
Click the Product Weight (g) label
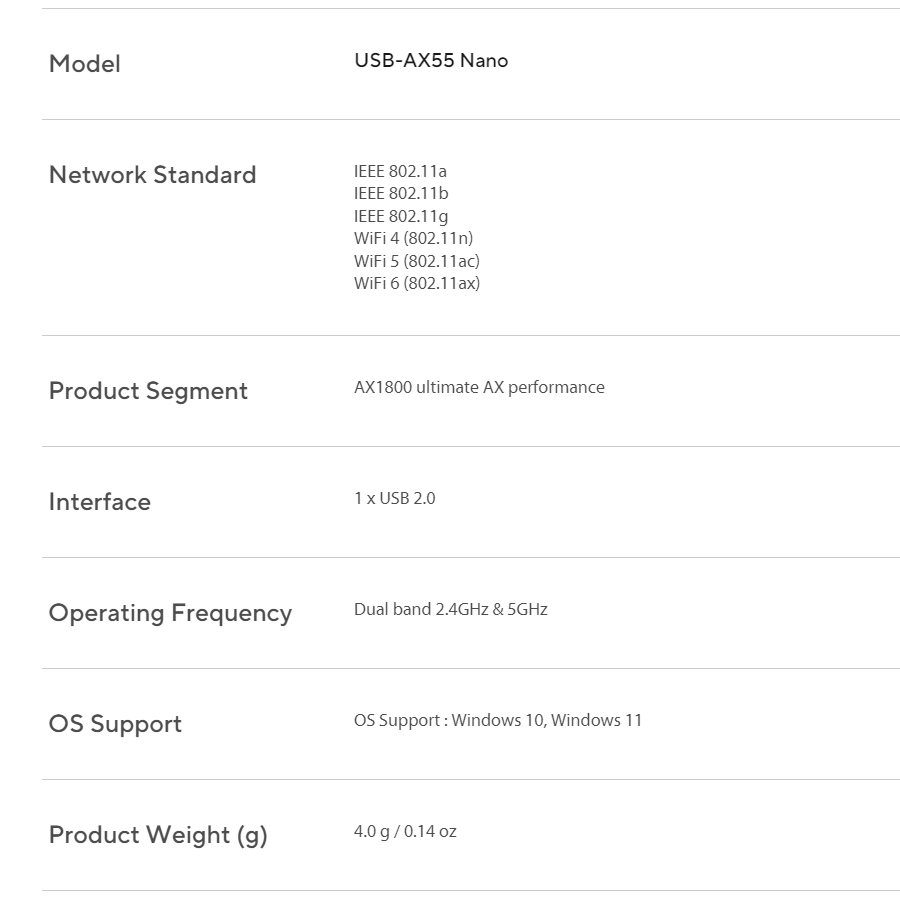[158, 835]
